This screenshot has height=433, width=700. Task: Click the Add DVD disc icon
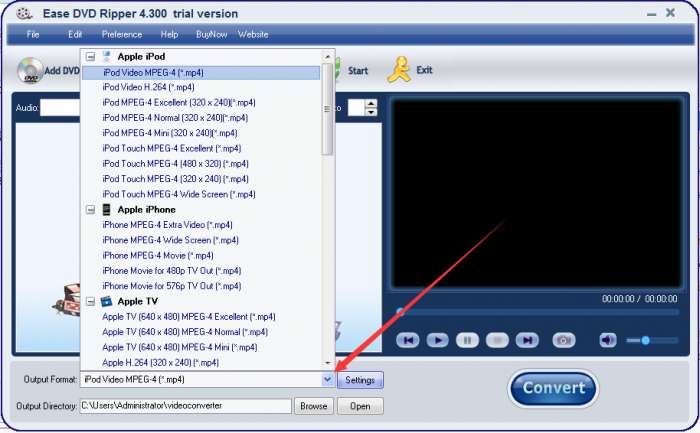point(30,70)
